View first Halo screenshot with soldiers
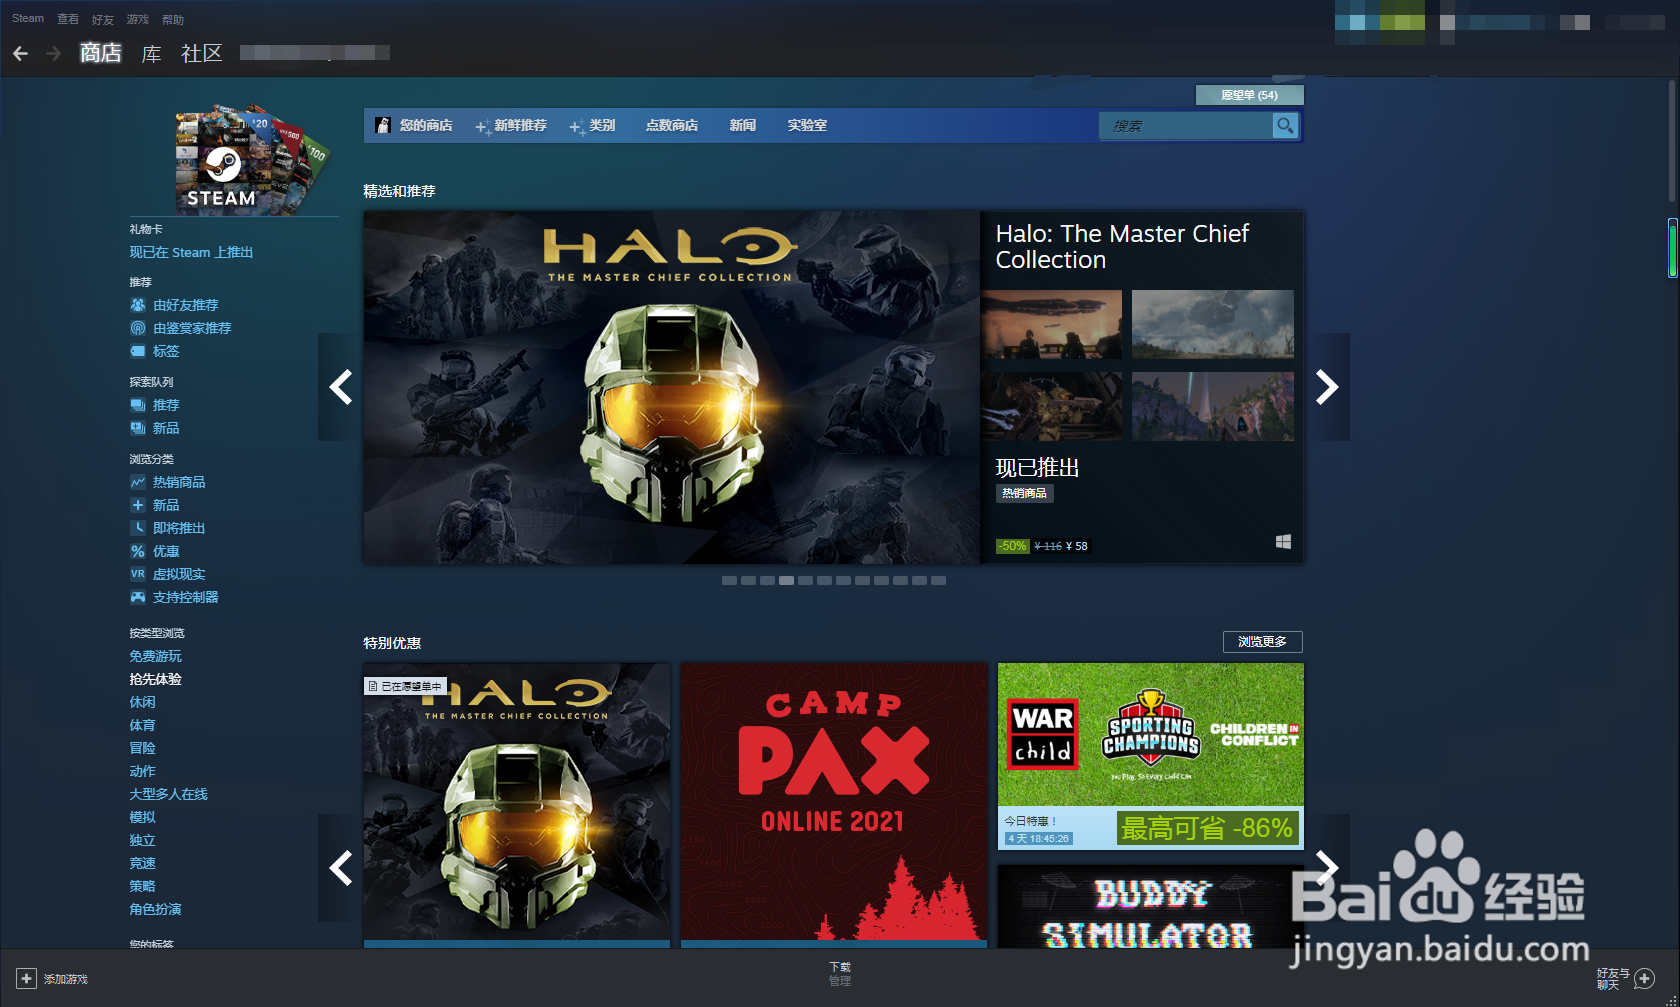This screenshot has width=1680, height=1007. (1051, 324)
